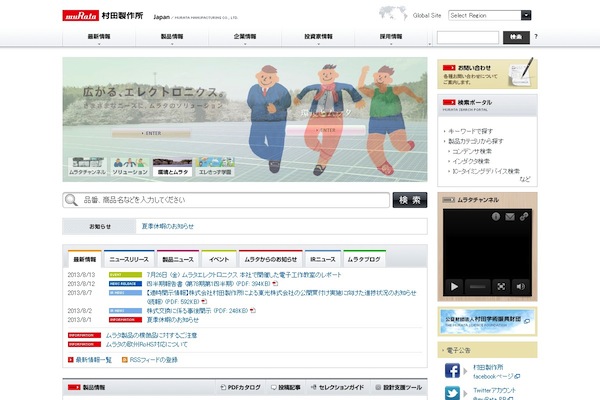Open the 製品情報 navigation menu

click(172, 37)
